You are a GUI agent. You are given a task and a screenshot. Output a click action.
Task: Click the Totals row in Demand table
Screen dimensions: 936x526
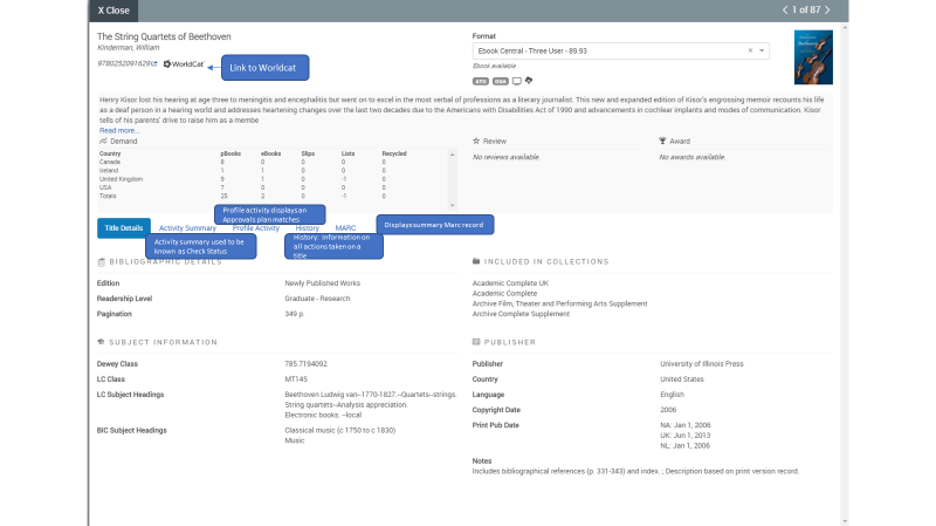(x=272, y=196)
